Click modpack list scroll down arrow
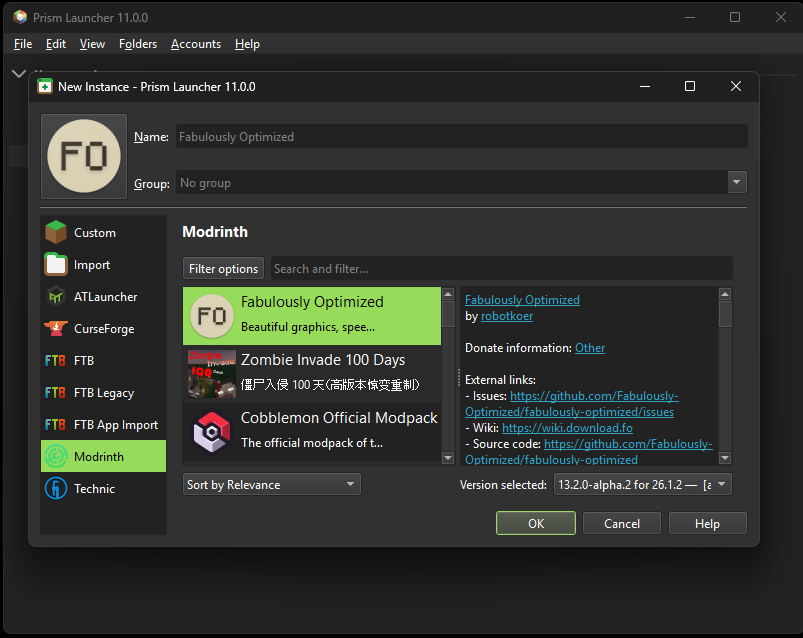 (448, 458)
